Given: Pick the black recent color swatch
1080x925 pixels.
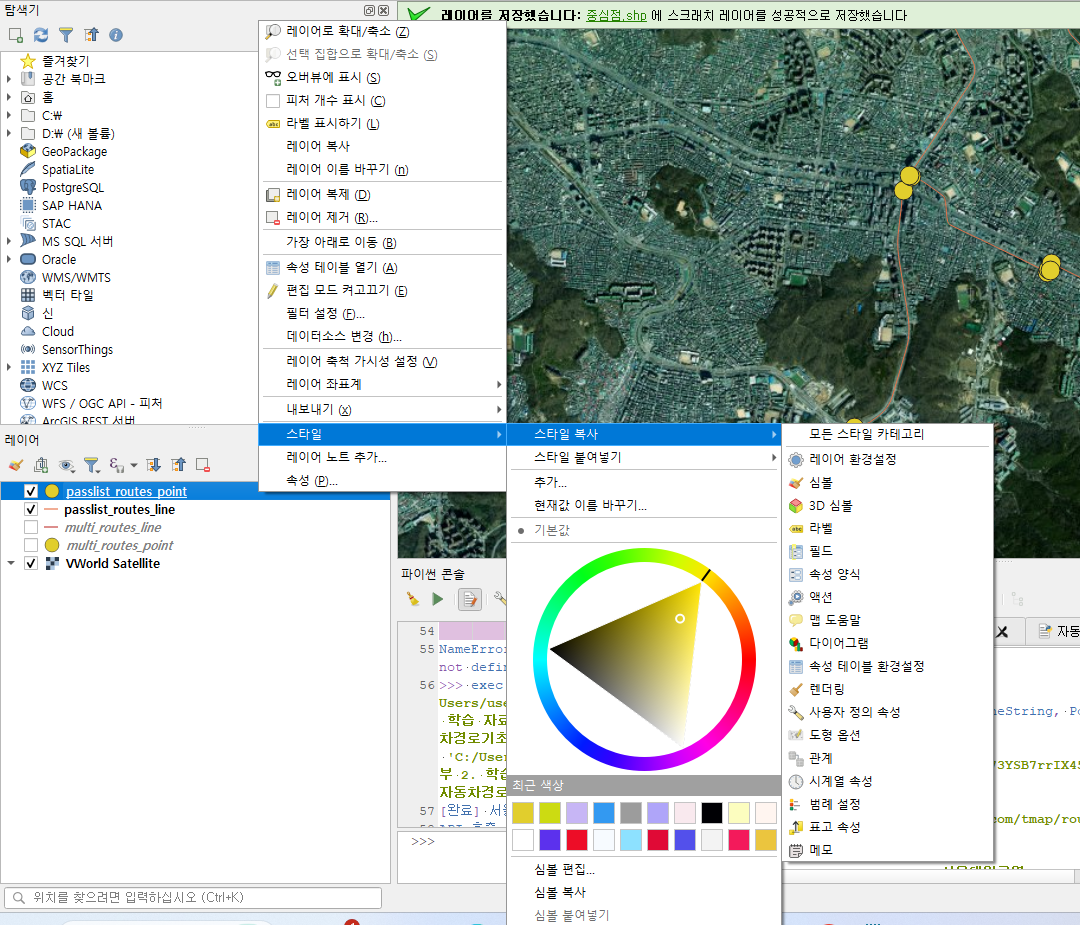Looking at the screenshot, I should [712, 813].
